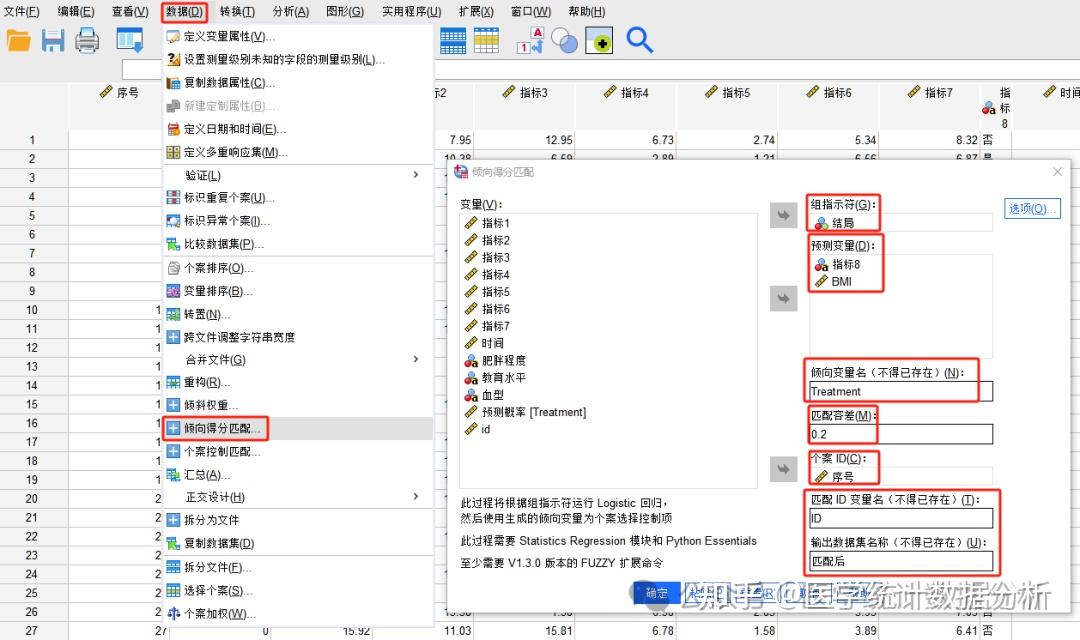1080x640 pixels.
Task: Open the 选项(O) dialog
Action: click(x=1031, y=208)
